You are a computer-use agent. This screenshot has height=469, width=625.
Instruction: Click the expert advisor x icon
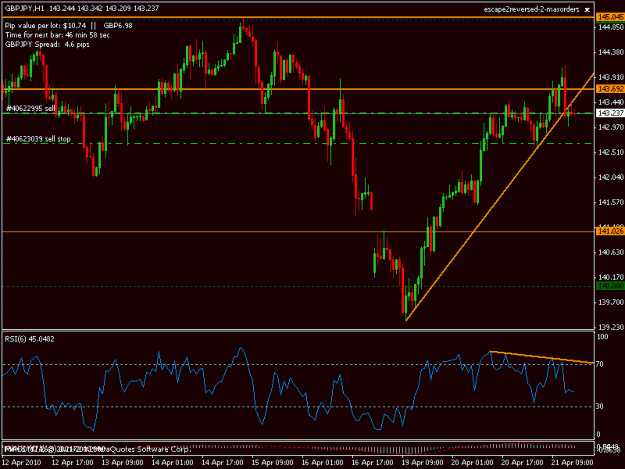(587, 9)
